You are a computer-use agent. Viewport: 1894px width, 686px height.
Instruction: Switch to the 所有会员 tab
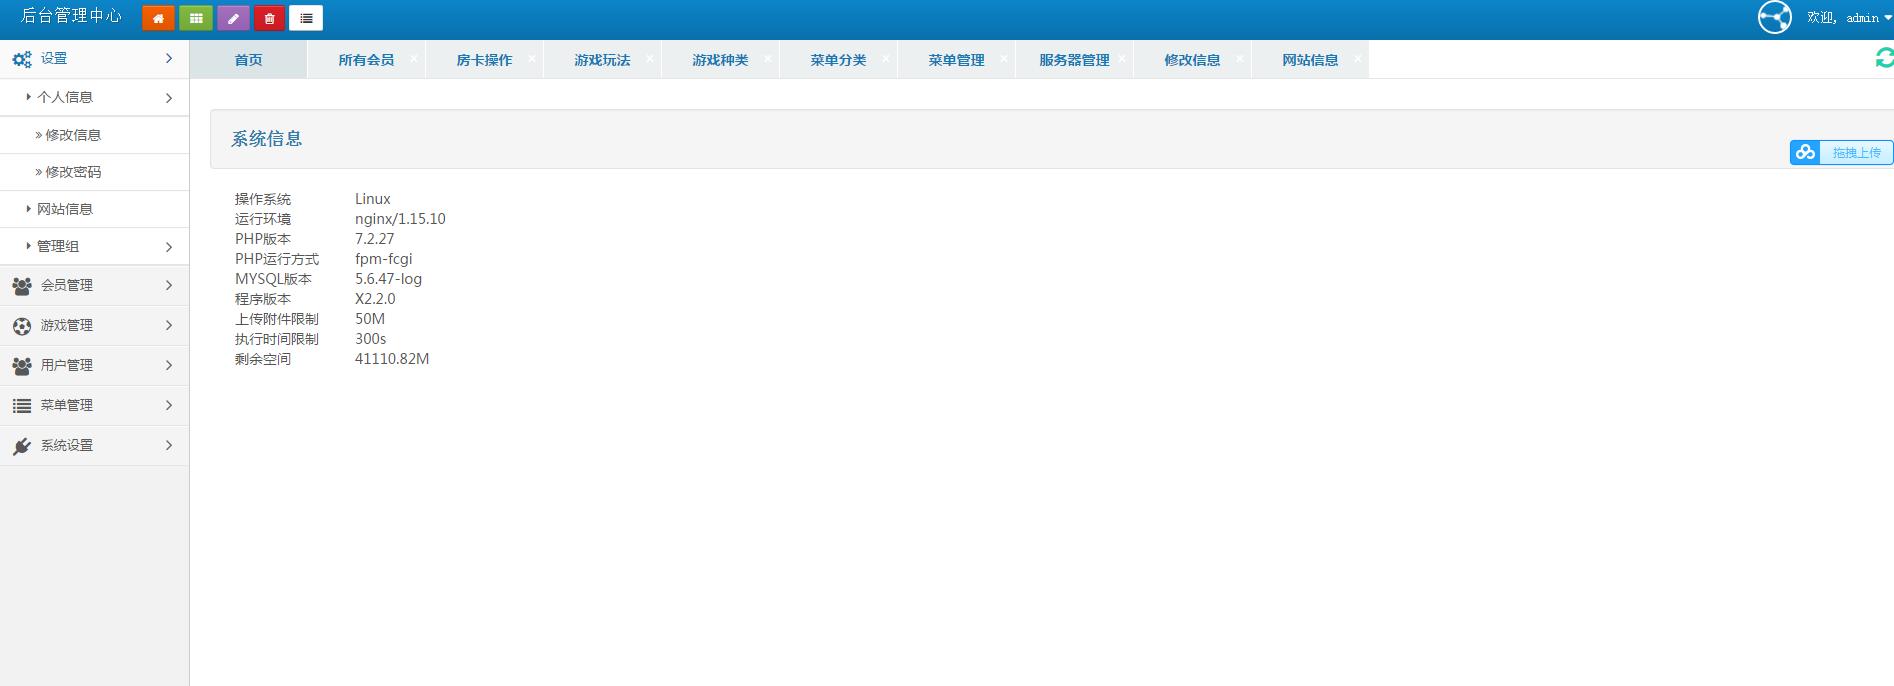[366, 60]
